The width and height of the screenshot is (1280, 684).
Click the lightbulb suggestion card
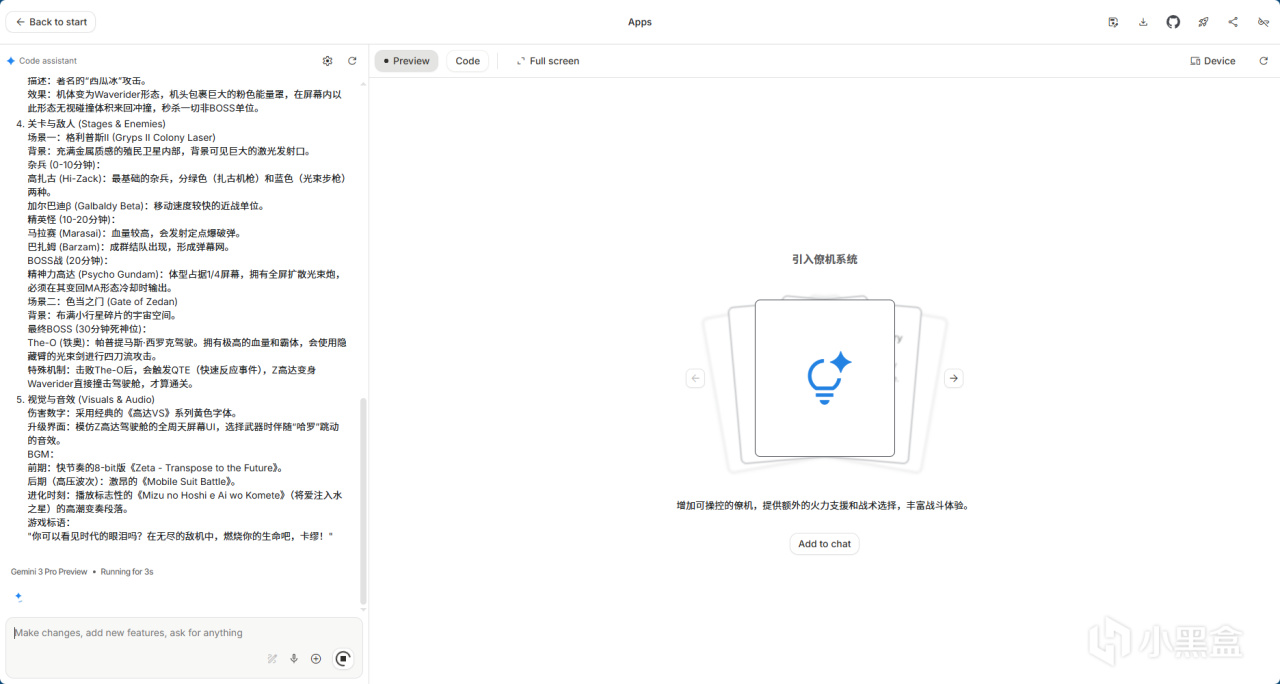[825, 378]
